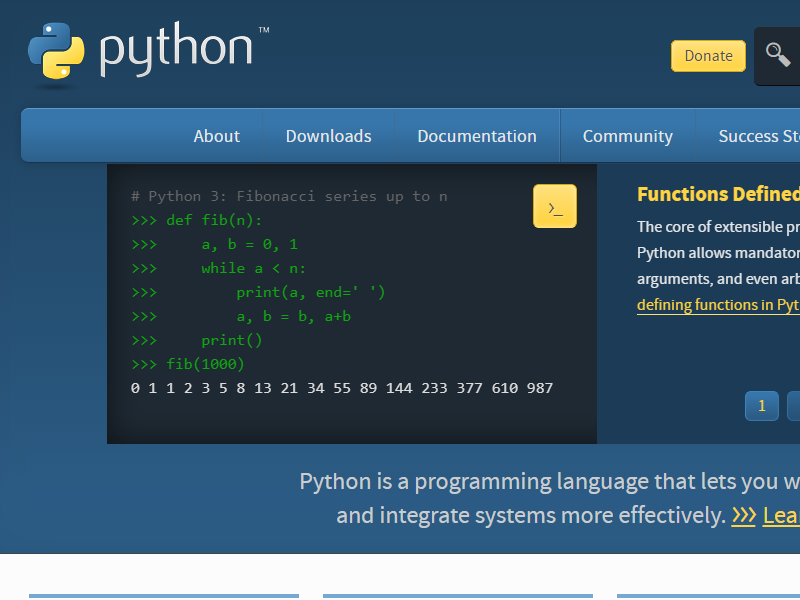Click the Functions Defined heading
Image resolution: width=800 pixels, height=600 pixels.
click(x=718, y=194)
